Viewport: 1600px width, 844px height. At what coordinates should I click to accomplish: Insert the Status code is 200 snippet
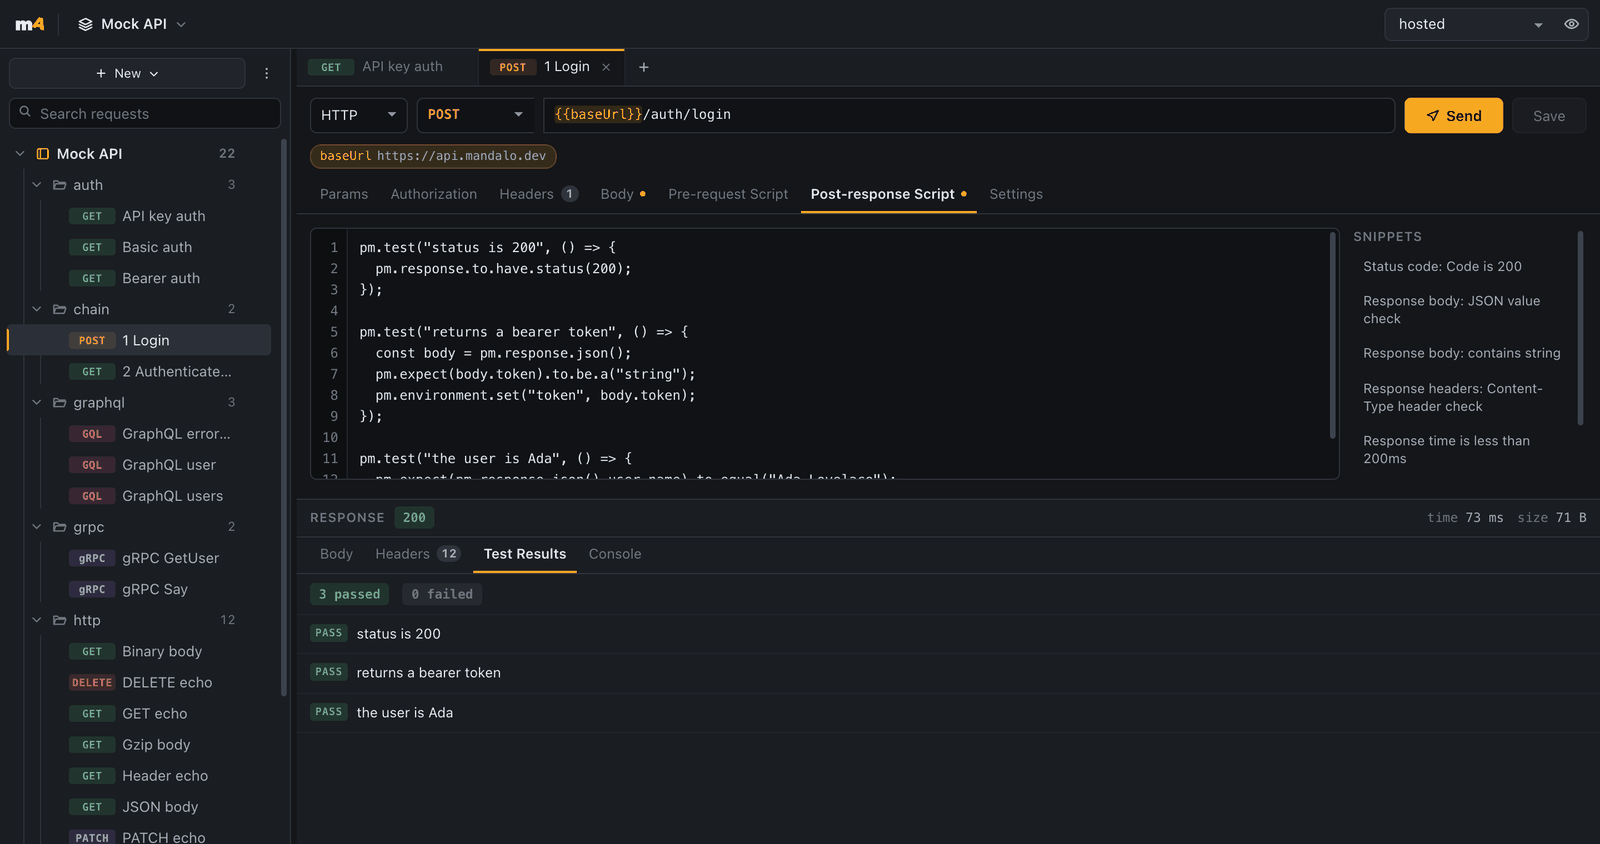[x=1442, y=266]
